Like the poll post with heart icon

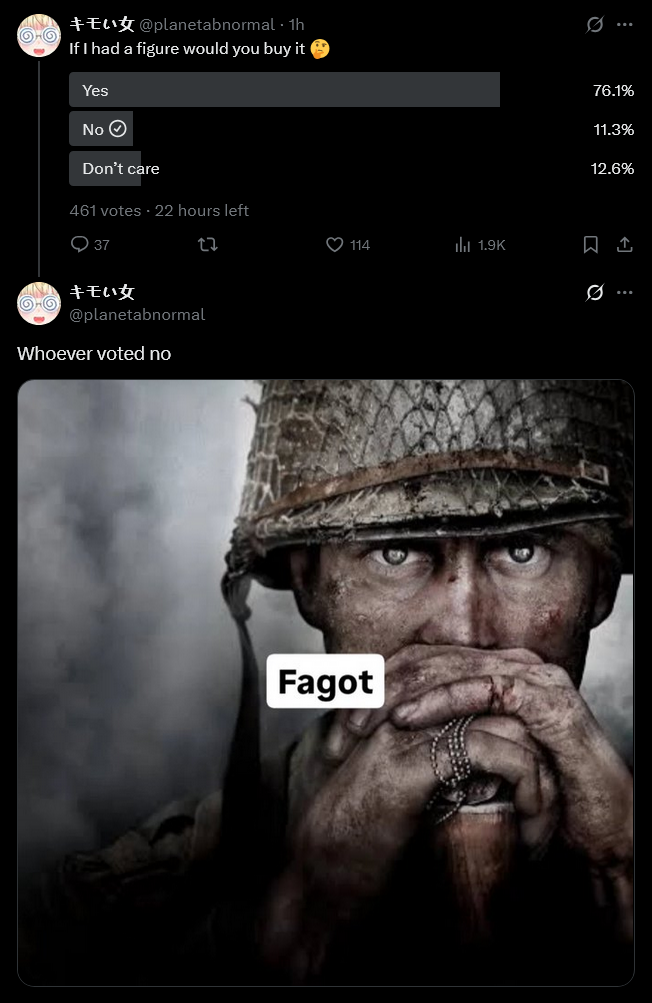coord(335,244)
